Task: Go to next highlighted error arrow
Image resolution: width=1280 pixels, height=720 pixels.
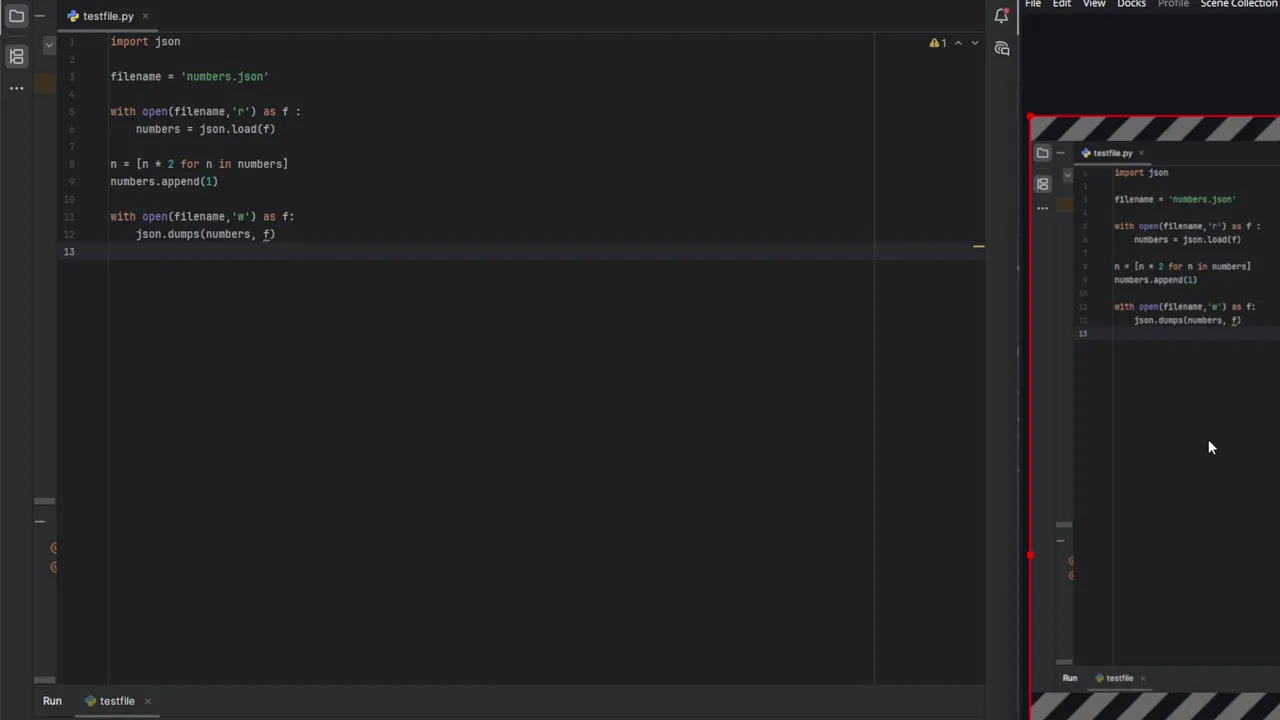Action: pos(975,43)
